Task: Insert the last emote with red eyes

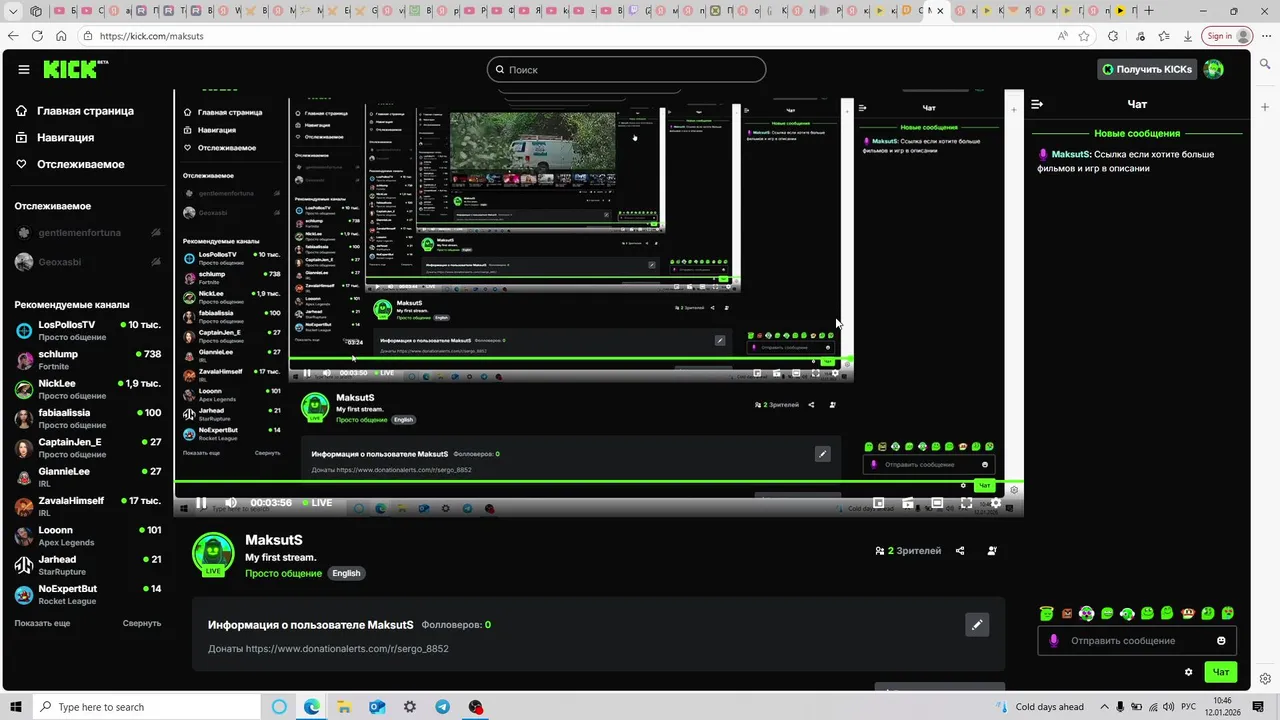Action: 1228,613
